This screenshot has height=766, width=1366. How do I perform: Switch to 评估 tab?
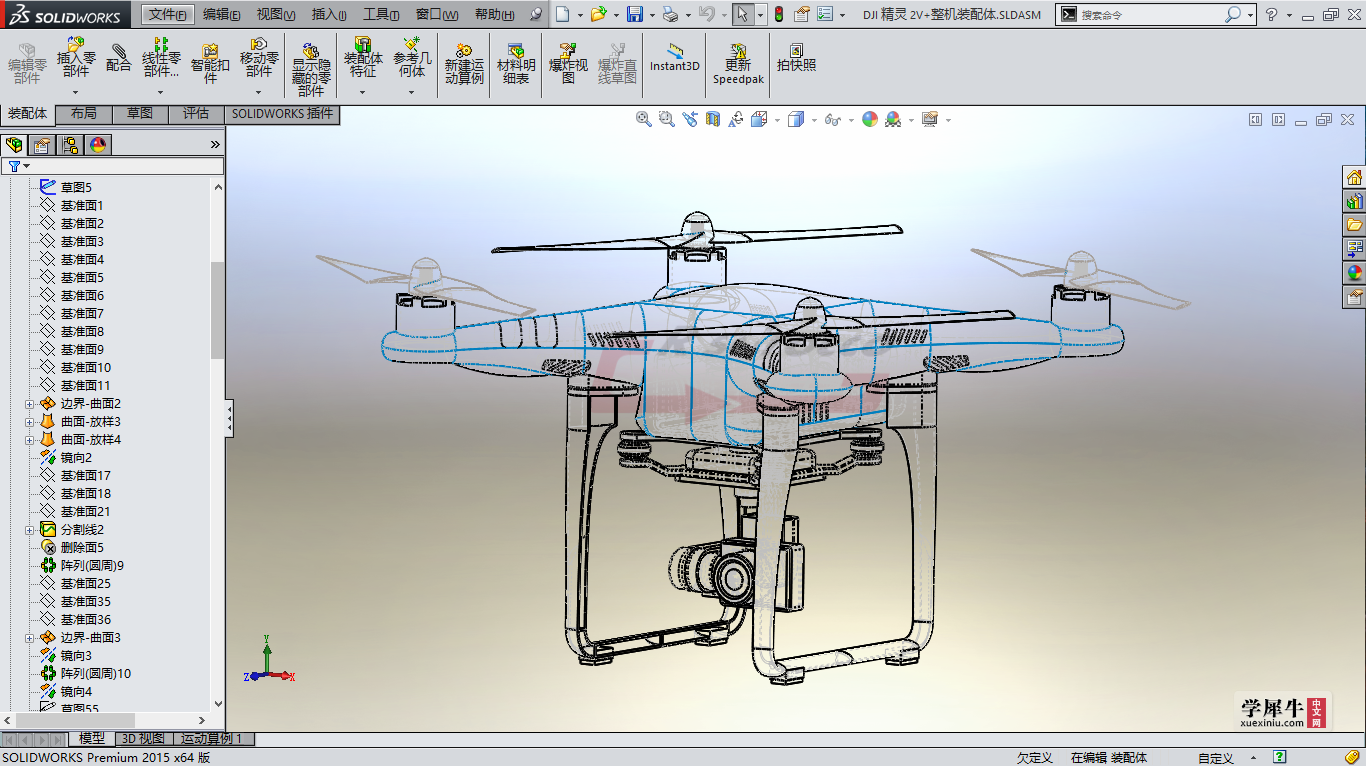tap(196, 114)
